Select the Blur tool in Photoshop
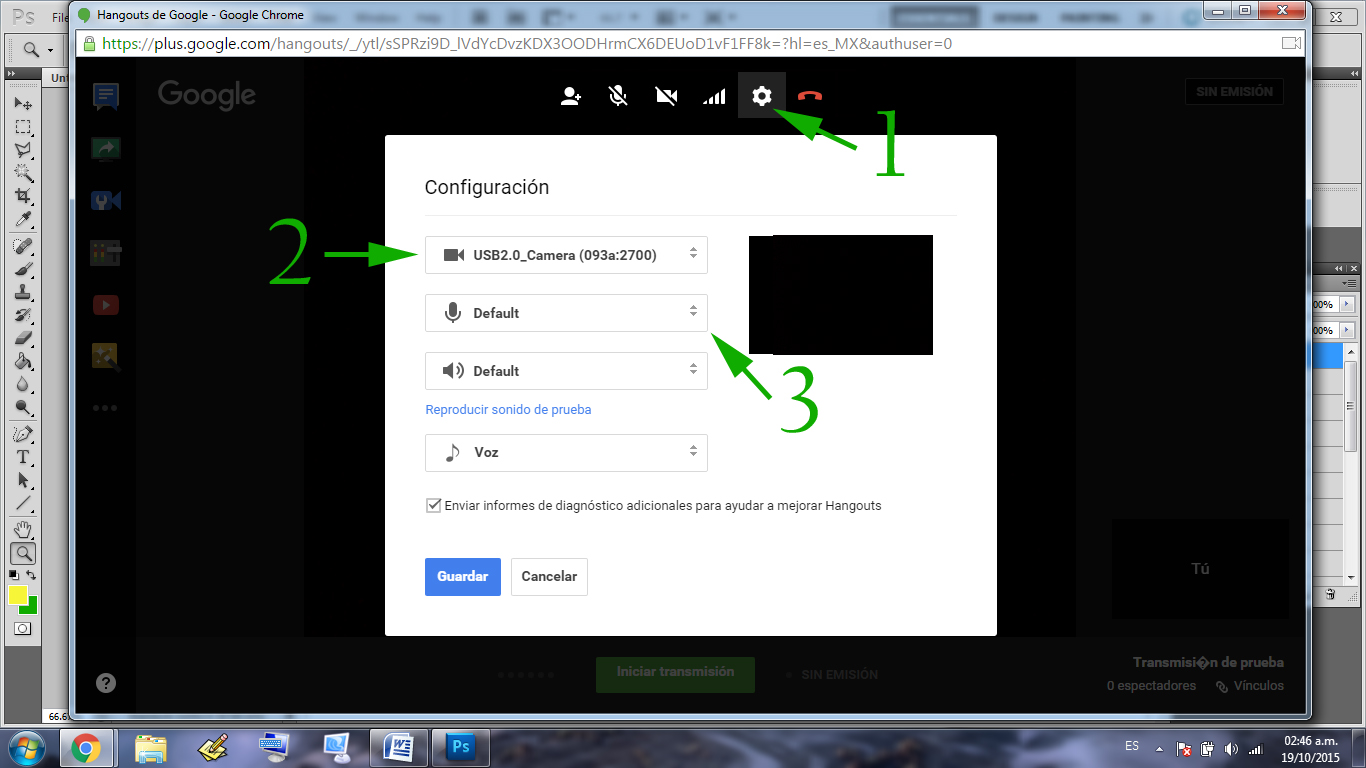Viewport: 1366px width, 768px height. coord(23,384)
